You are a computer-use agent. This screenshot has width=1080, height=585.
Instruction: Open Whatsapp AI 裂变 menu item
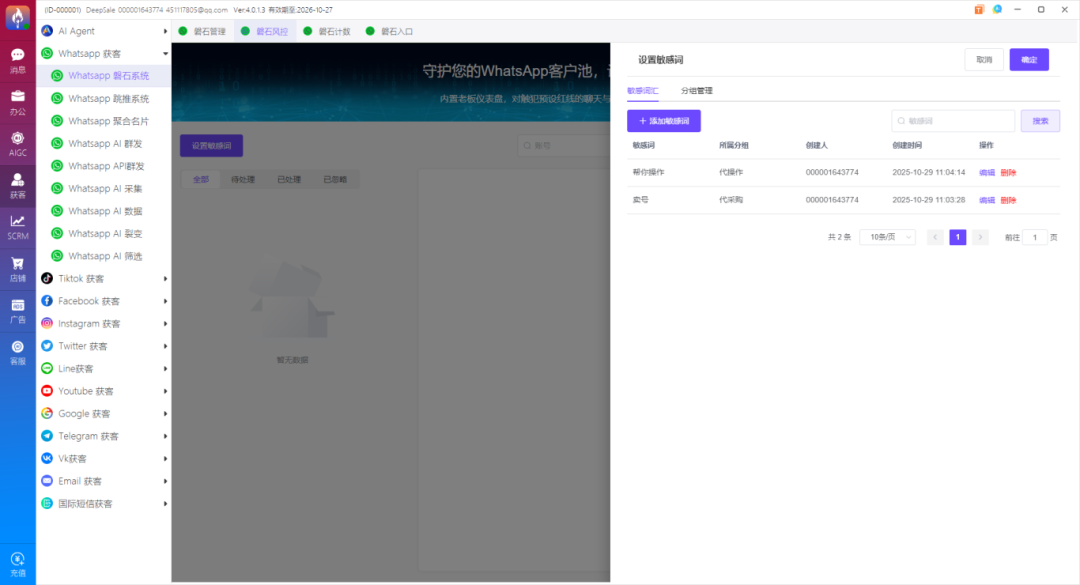pyautogui.click(x=103, y=234)
